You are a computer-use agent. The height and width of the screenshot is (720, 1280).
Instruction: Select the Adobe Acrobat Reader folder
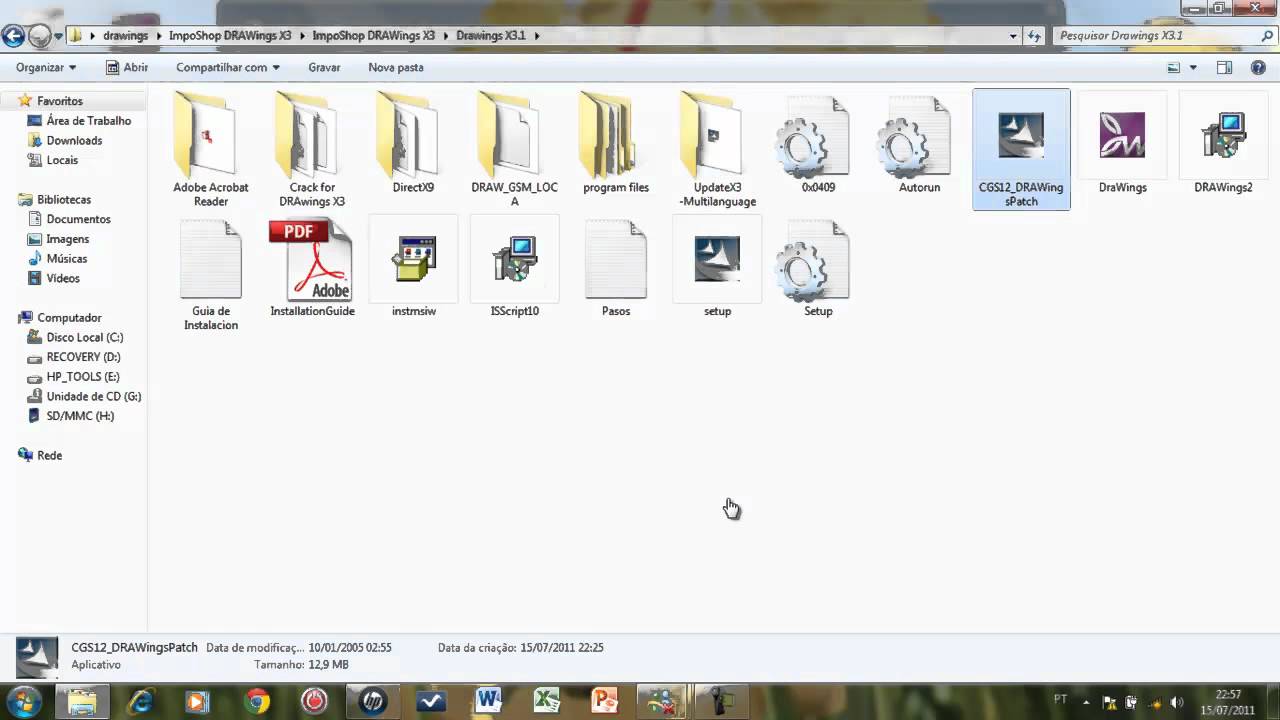(x=210, y=150)
